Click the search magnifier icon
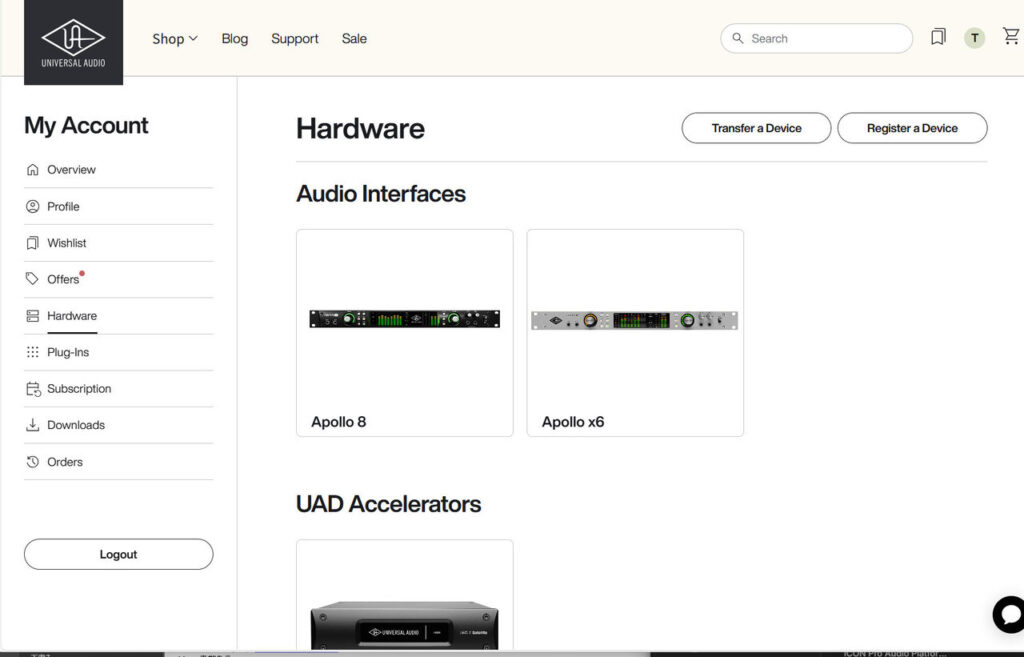The height and width of the screenshot is (657, 1024). point(737,39)
